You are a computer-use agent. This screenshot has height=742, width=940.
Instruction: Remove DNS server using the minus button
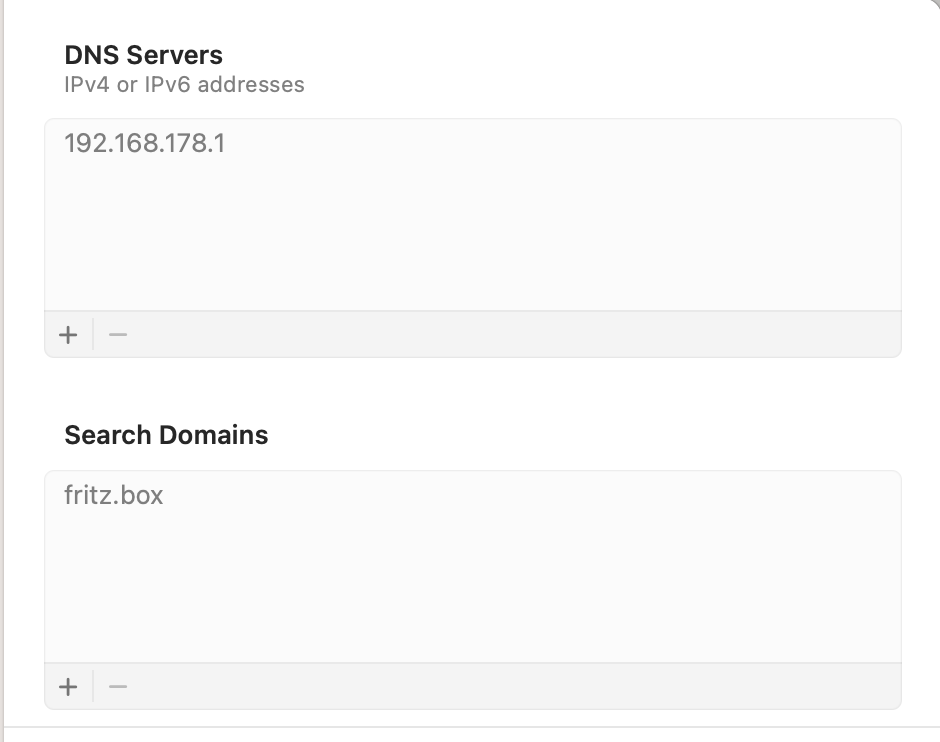click(x=118, y=334)
